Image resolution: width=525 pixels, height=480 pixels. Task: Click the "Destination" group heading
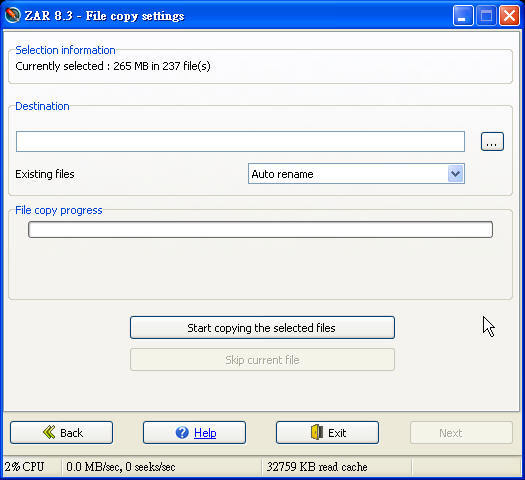point(42,106)
